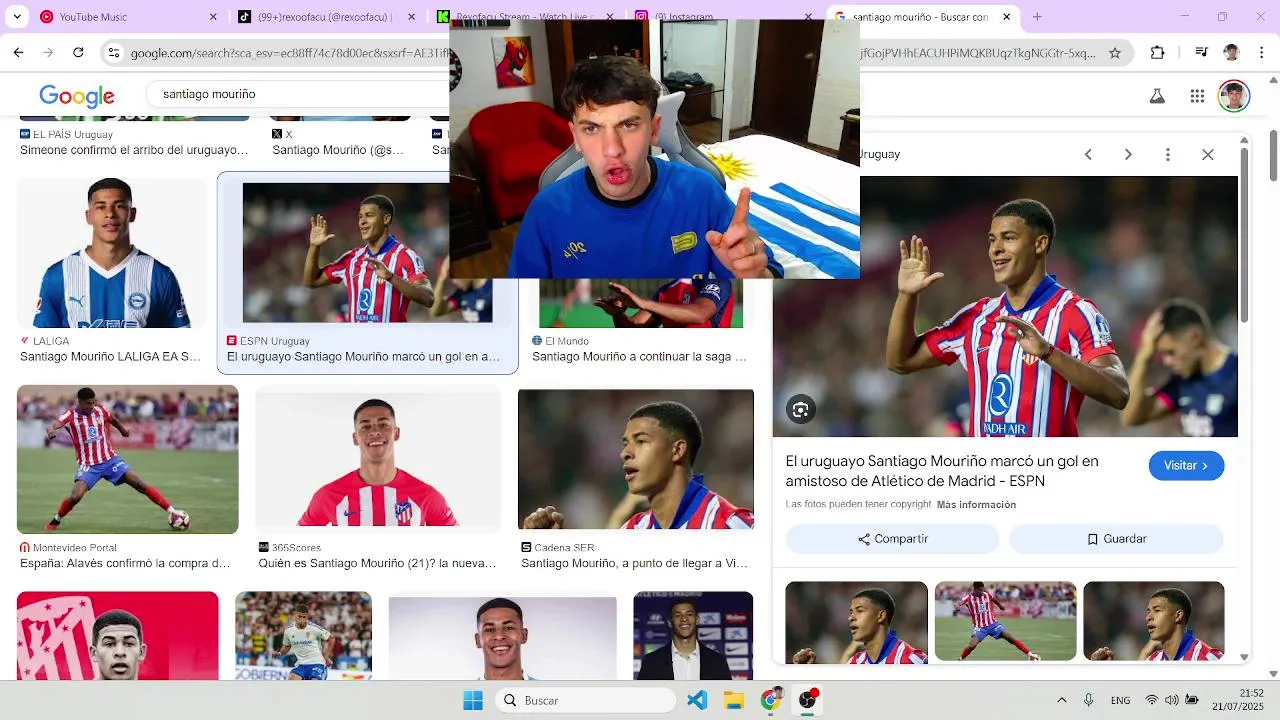Show previous image in the preview panel

[1088, 155]
